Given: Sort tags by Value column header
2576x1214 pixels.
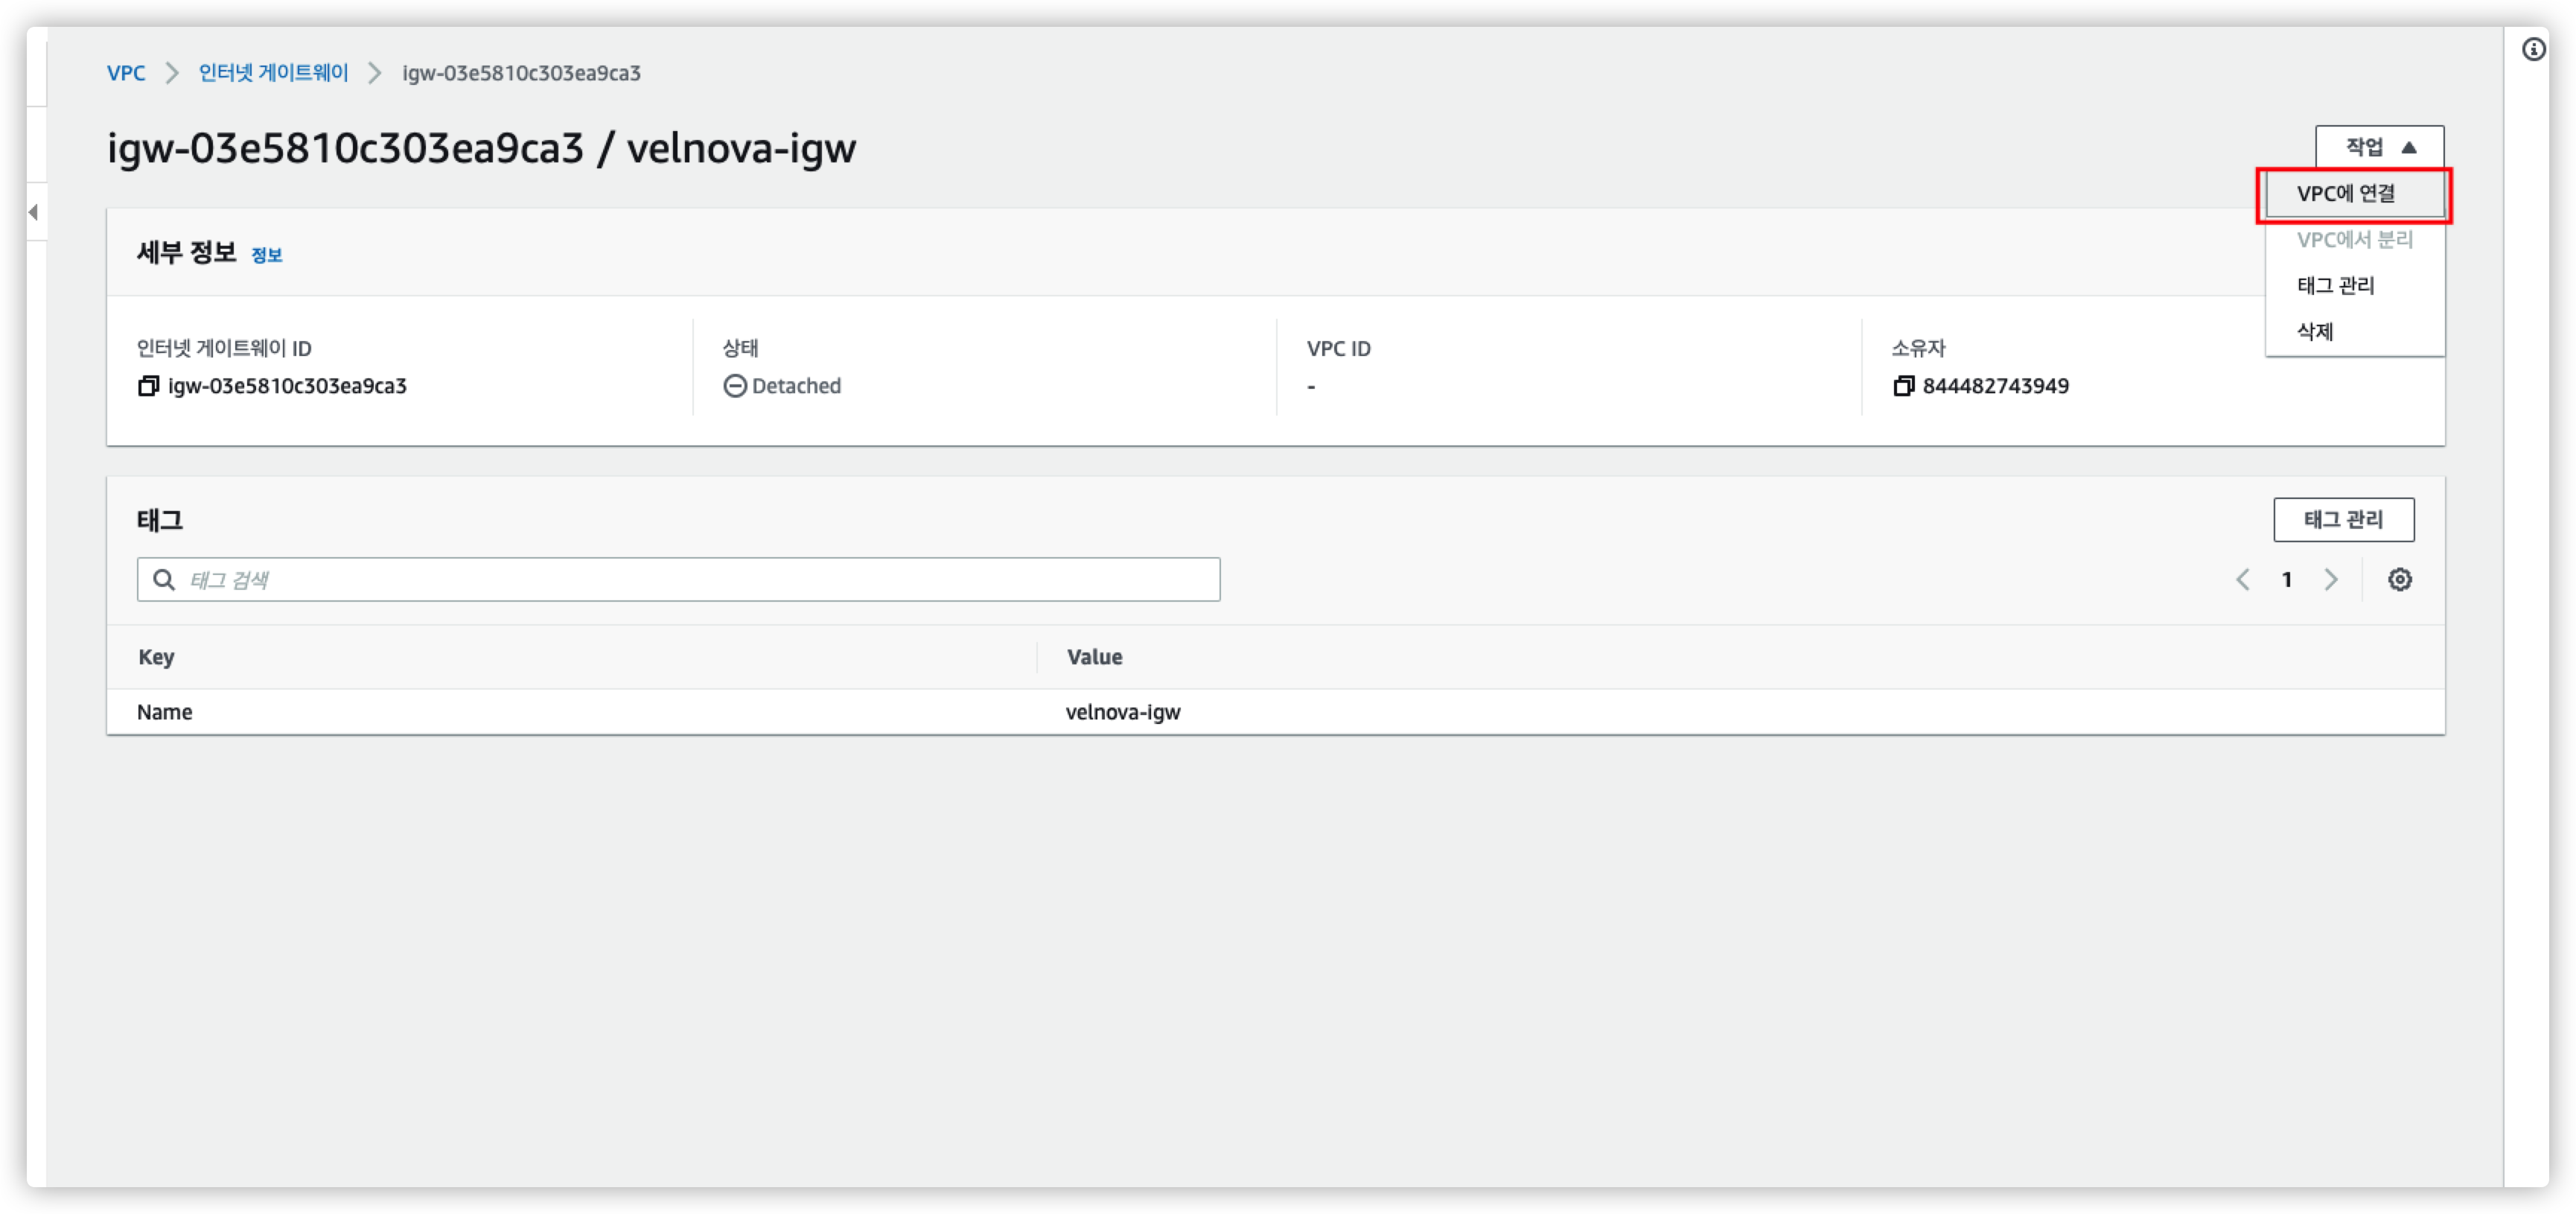Looking at the screenshot, I should point(1094,657).
